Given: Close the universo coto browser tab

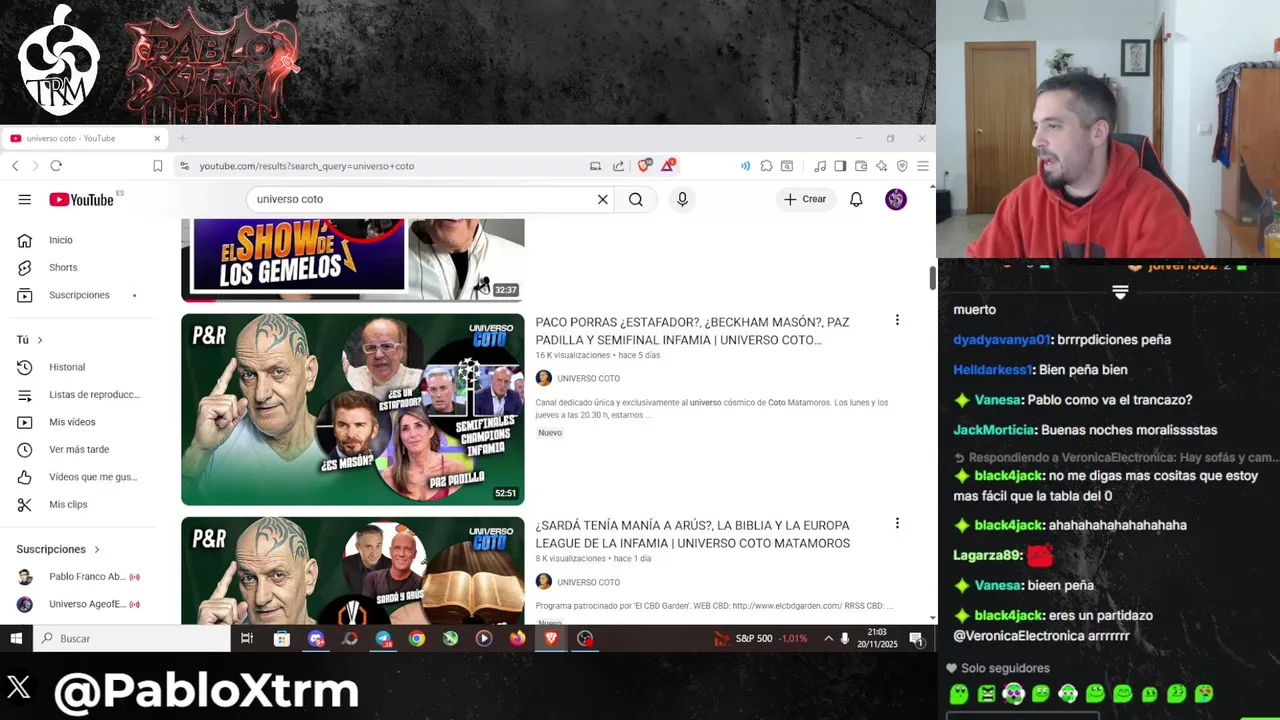Looking at the screenshot, I should pos(157,138).
